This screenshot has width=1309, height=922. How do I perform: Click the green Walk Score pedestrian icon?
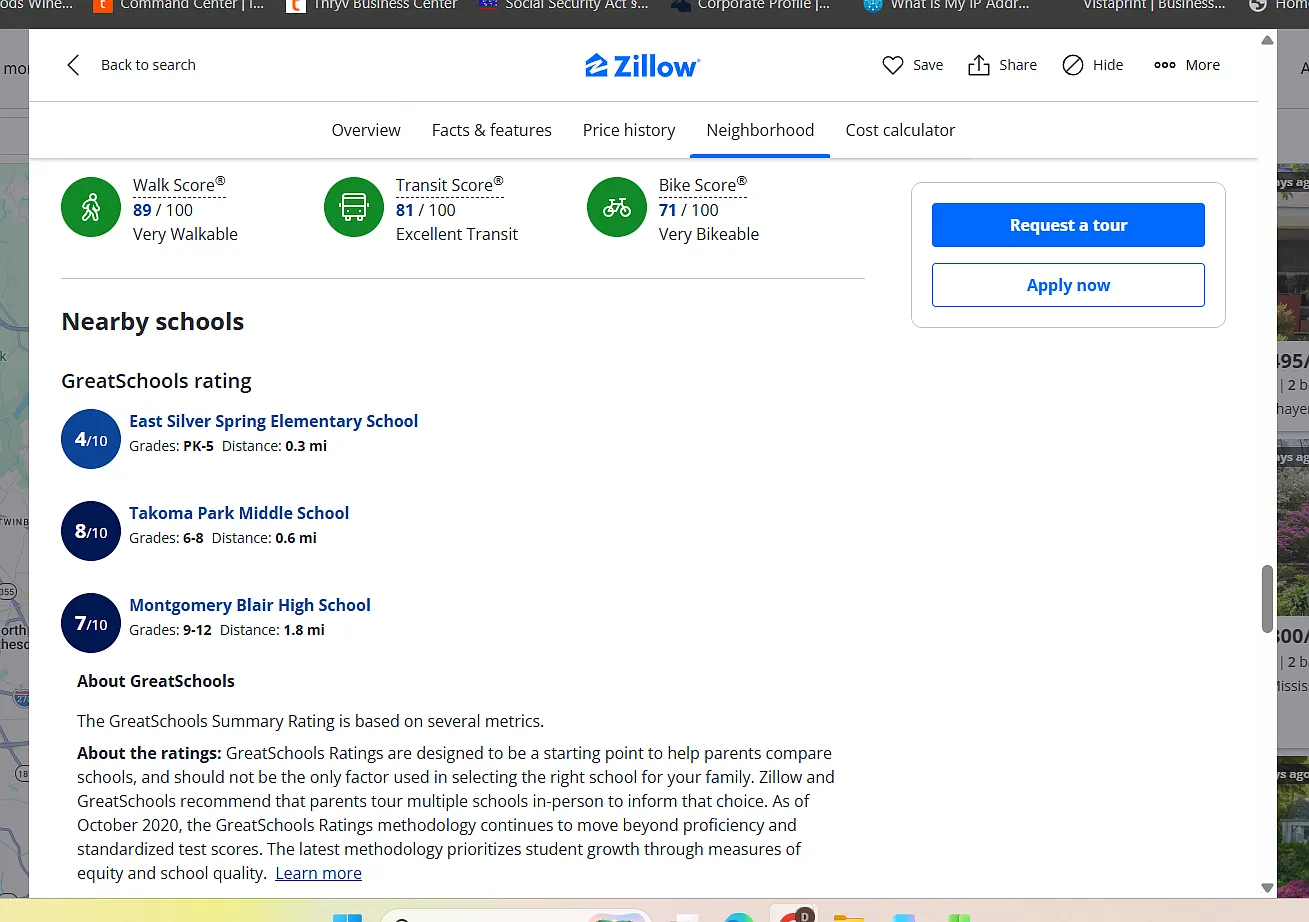point(91,208)
